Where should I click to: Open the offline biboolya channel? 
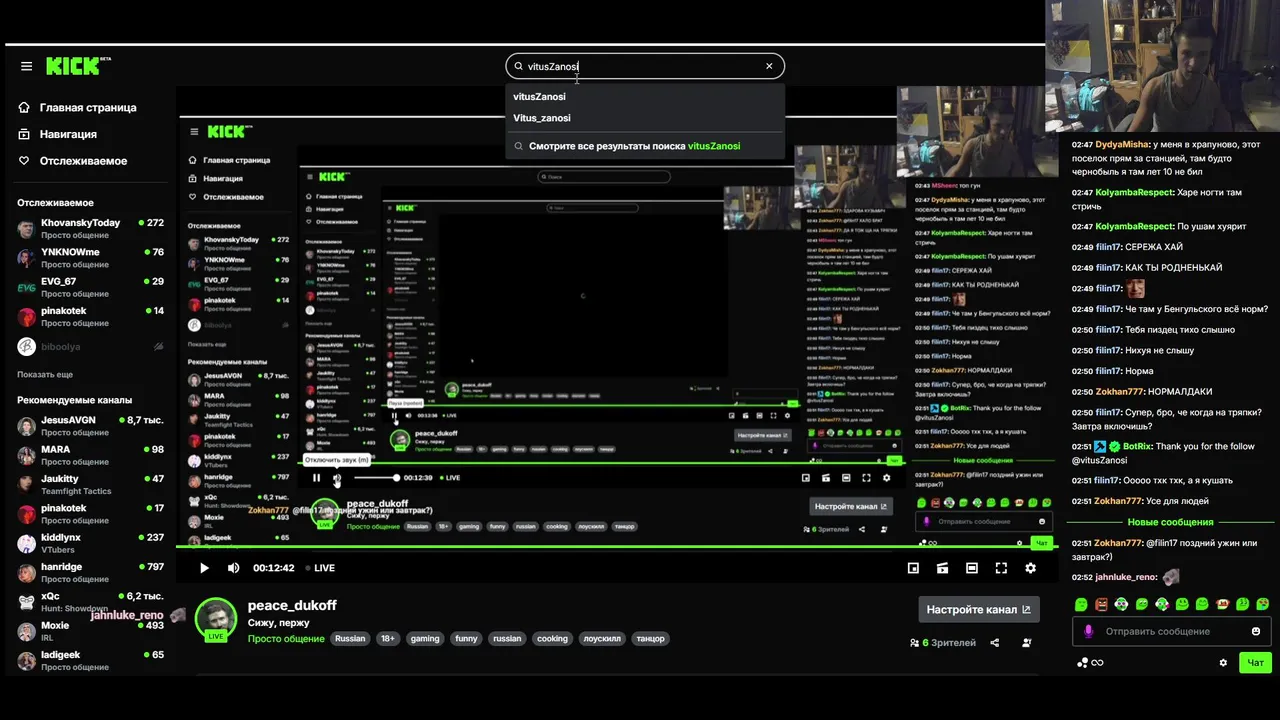(x=90, y=346)
